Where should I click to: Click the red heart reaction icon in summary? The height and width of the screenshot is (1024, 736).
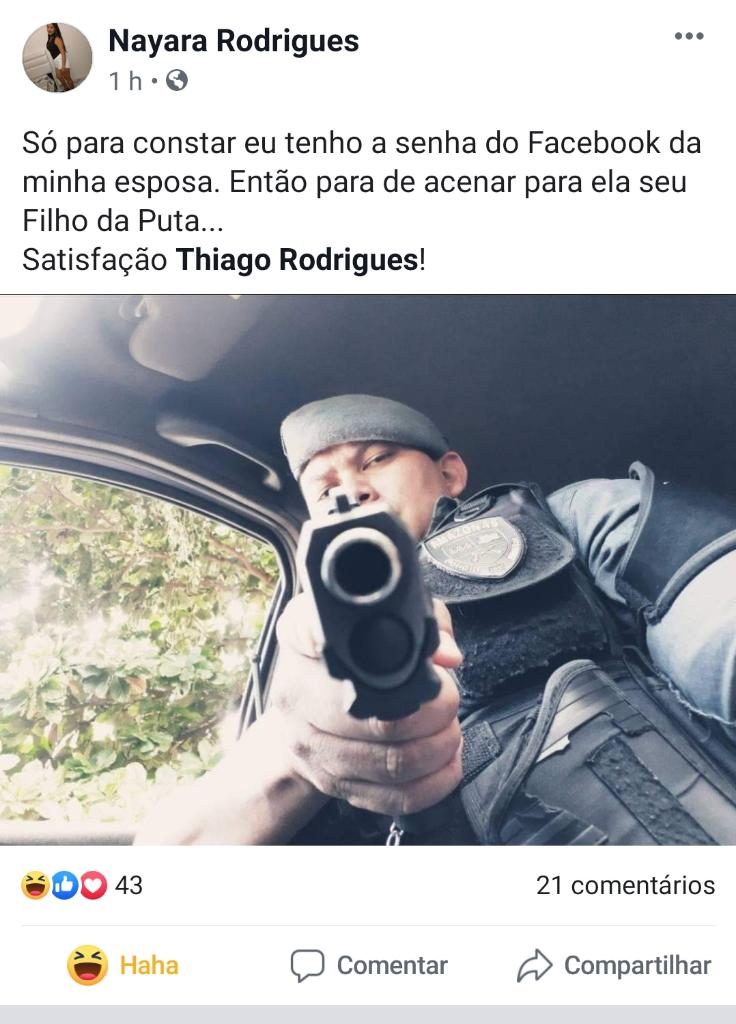[x=93, y=886]
